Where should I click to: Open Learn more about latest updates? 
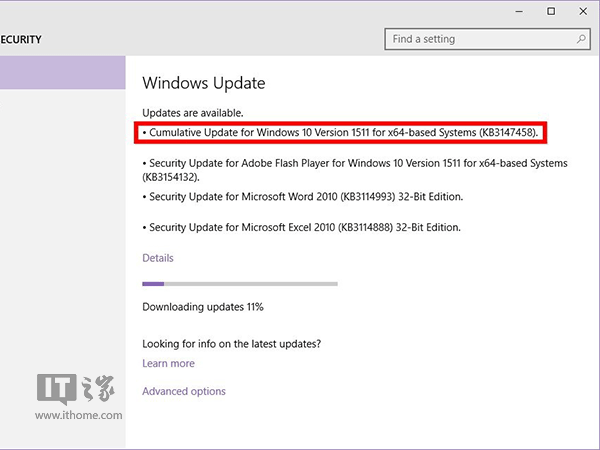tap(168, 363)
